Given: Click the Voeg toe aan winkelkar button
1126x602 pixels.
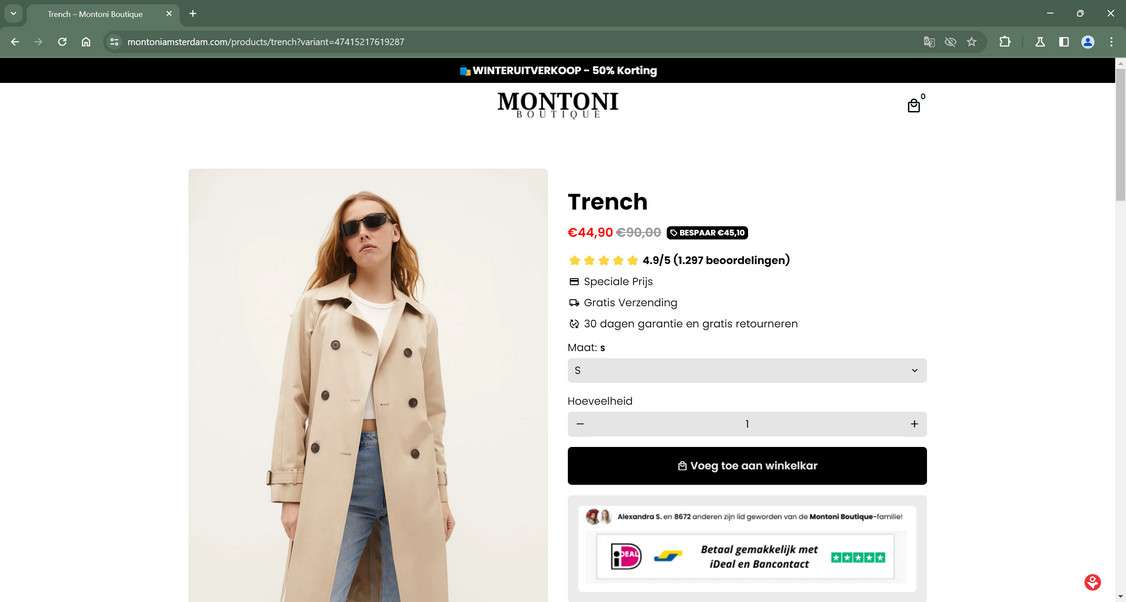Looking at the screenshot, I should [746, 465].
